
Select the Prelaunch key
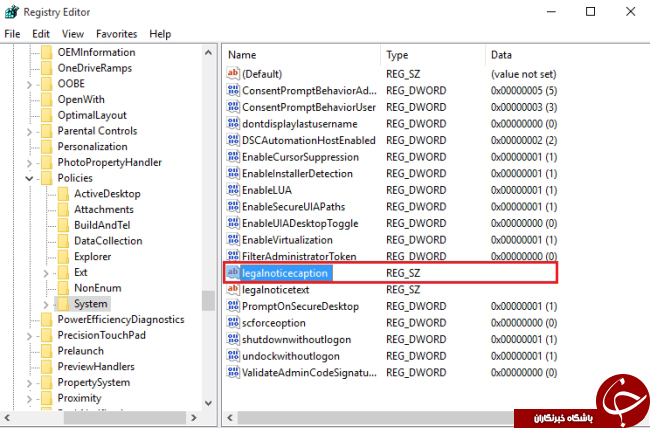(80, 351)
